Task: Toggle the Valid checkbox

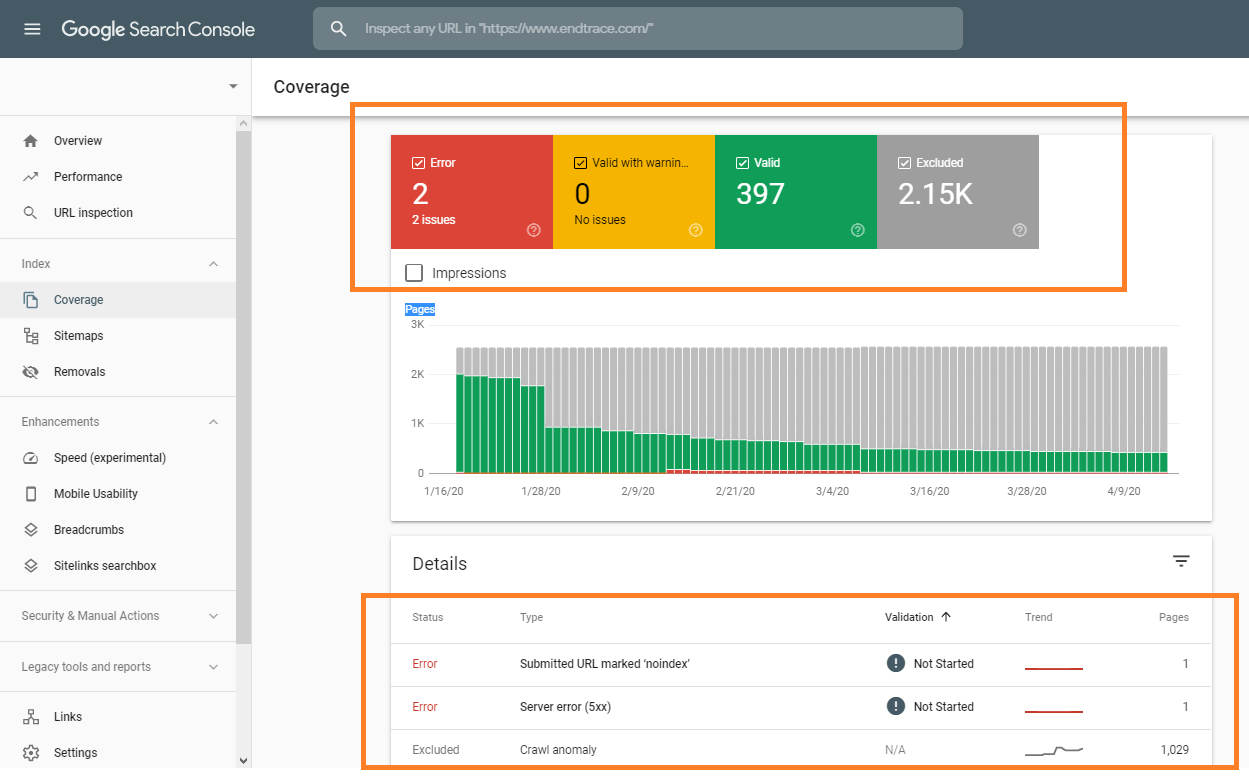Action: (x=742, y=163)
